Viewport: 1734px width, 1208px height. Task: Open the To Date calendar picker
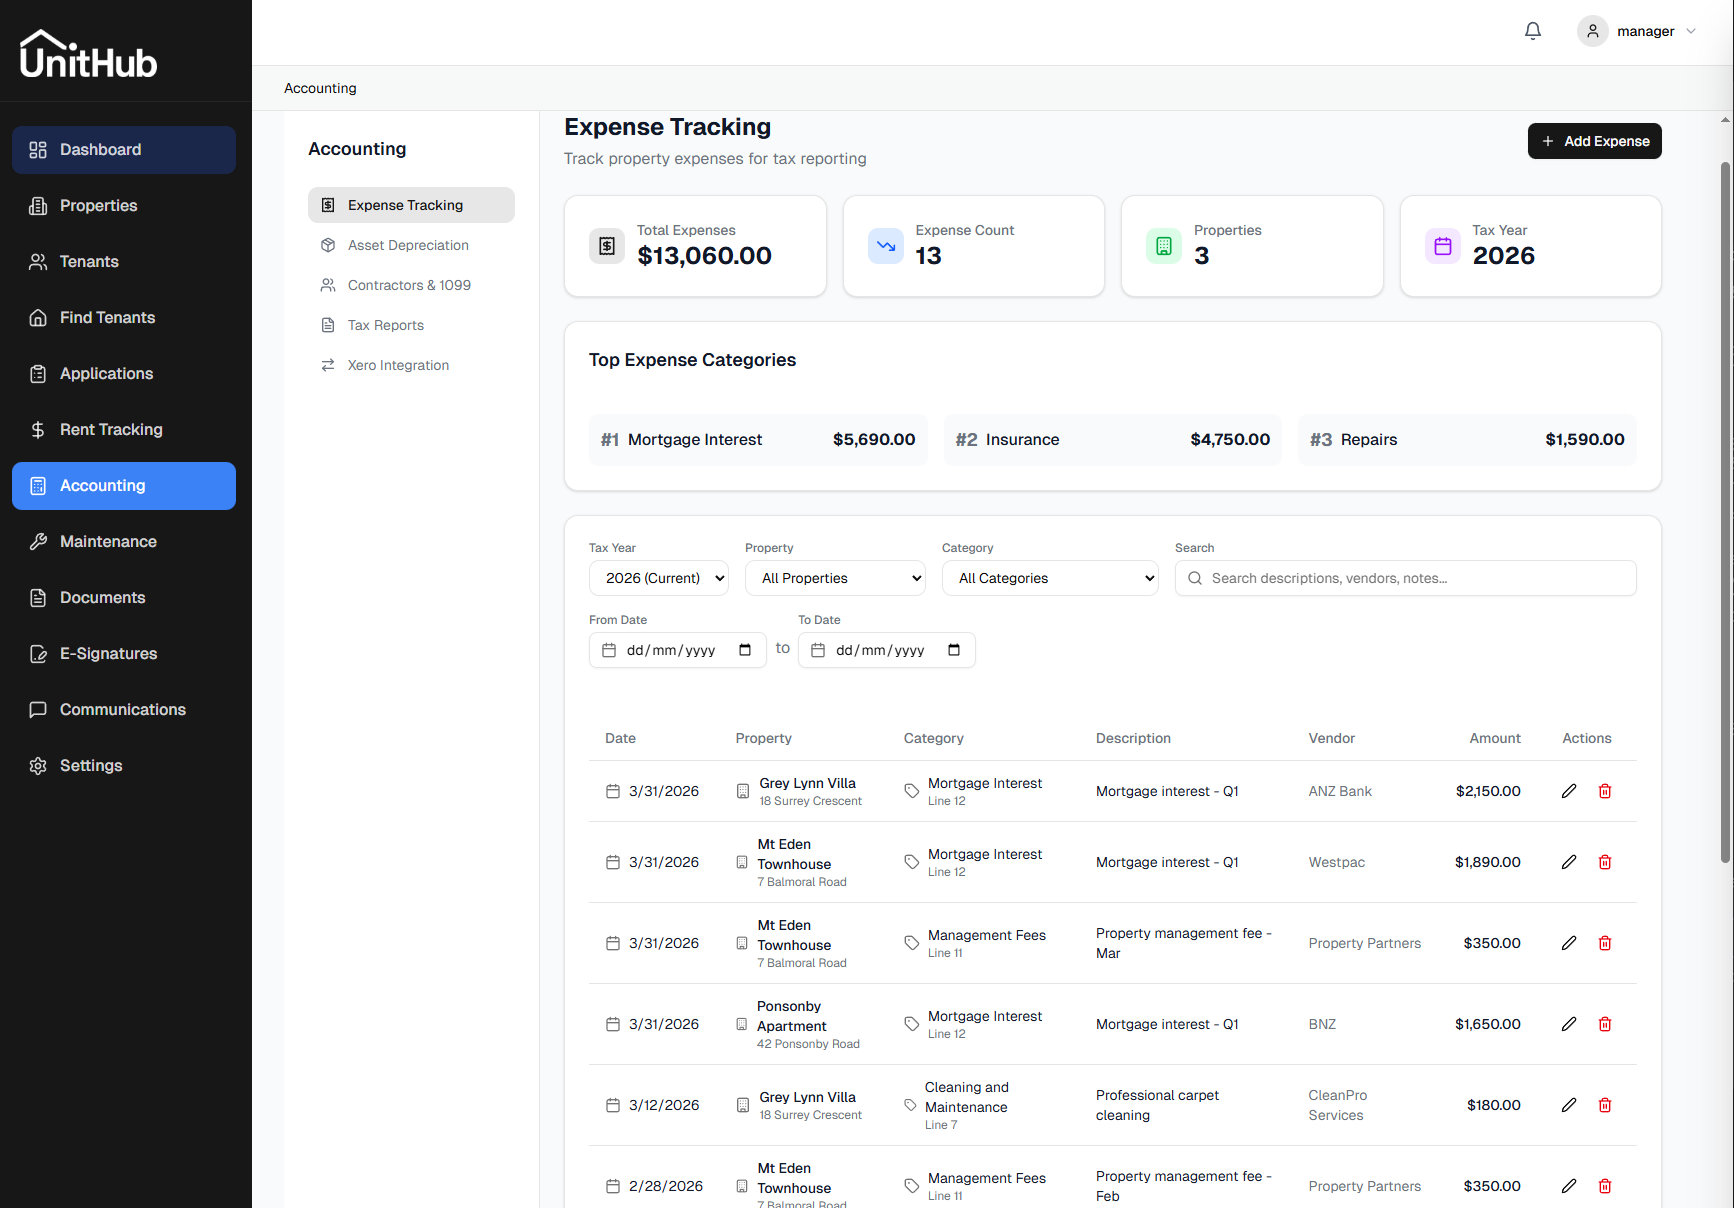[x=954, y=650]
